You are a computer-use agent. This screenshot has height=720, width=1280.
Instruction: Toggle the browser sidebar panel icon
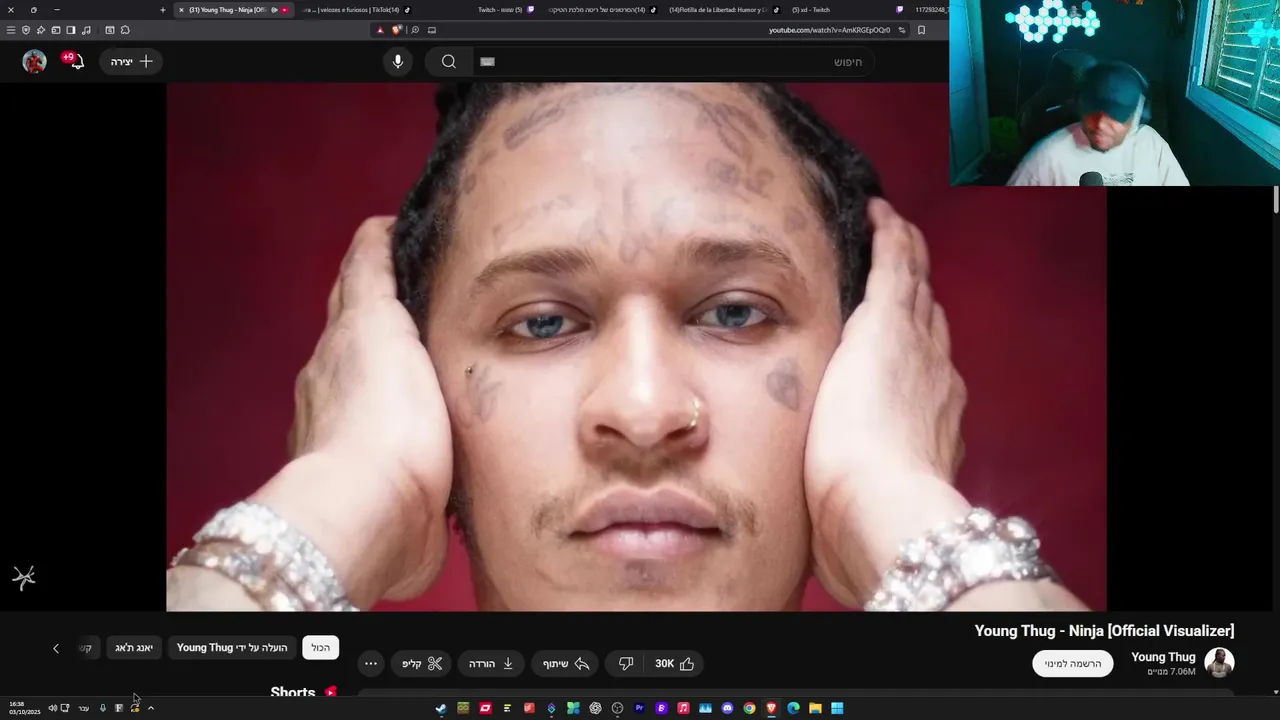tap(71, 30)
